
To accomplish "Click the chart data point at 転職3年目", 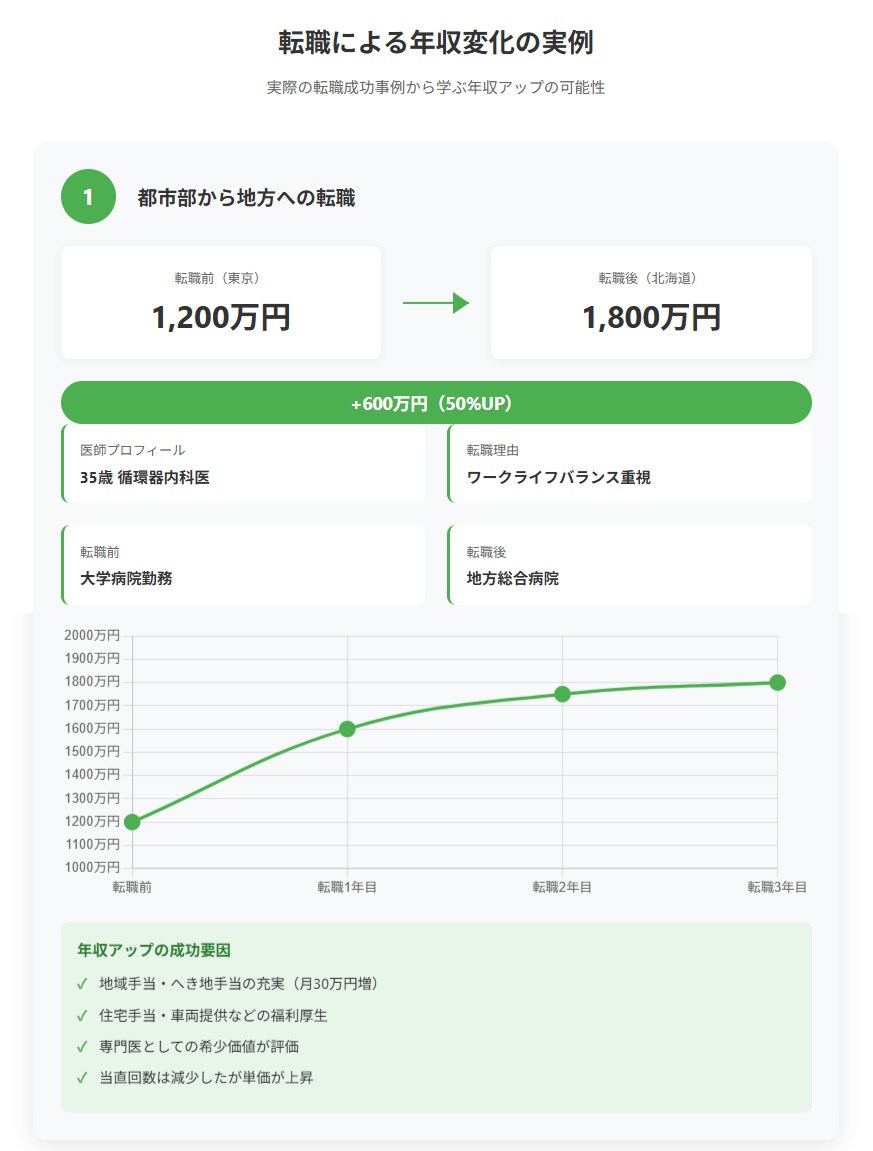I will click(777, 682).
